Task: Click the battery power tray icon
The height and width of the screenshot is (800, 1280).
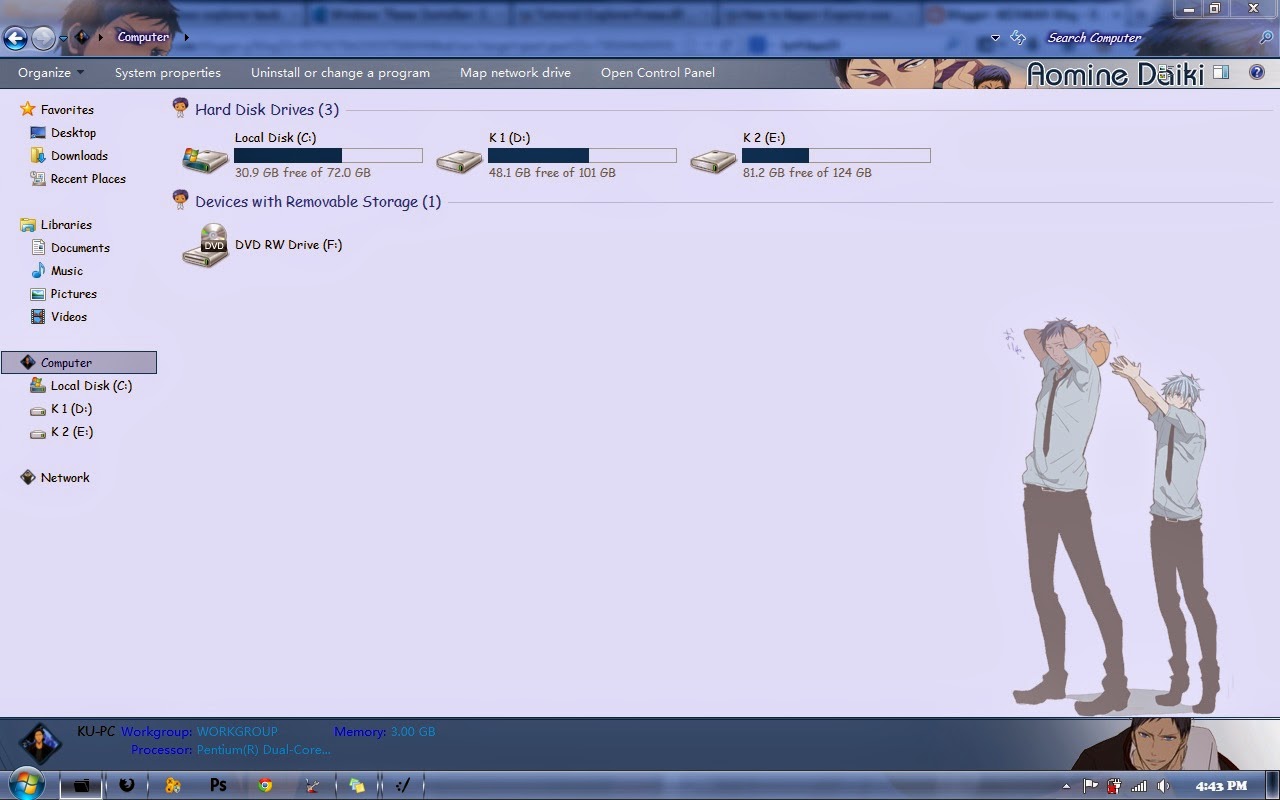Action: [1115, 786]
